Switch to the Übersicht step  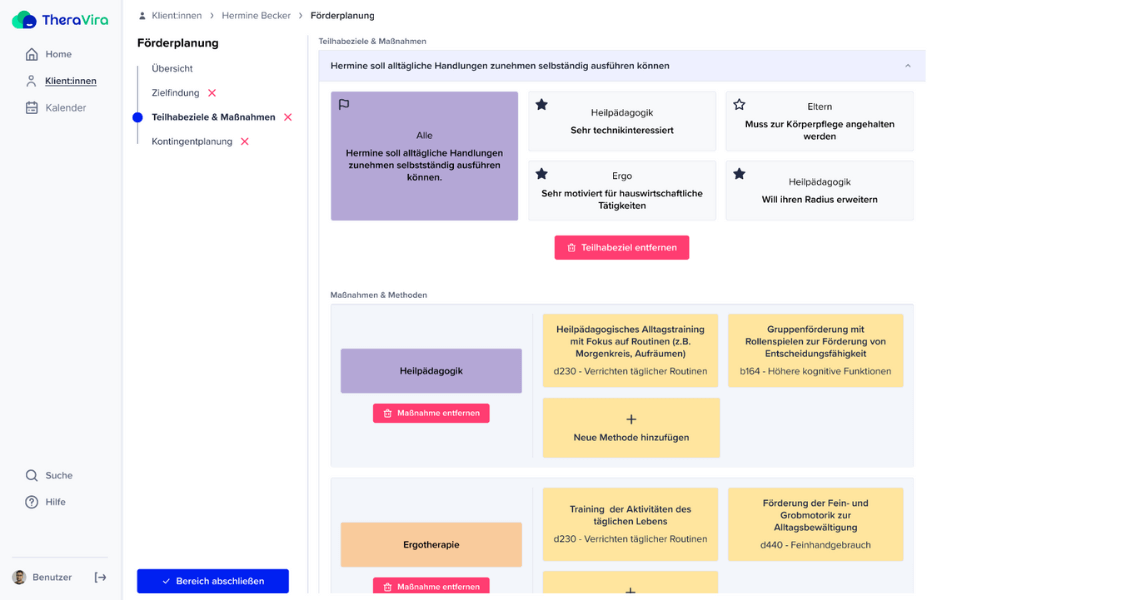(x=172, y=68)
